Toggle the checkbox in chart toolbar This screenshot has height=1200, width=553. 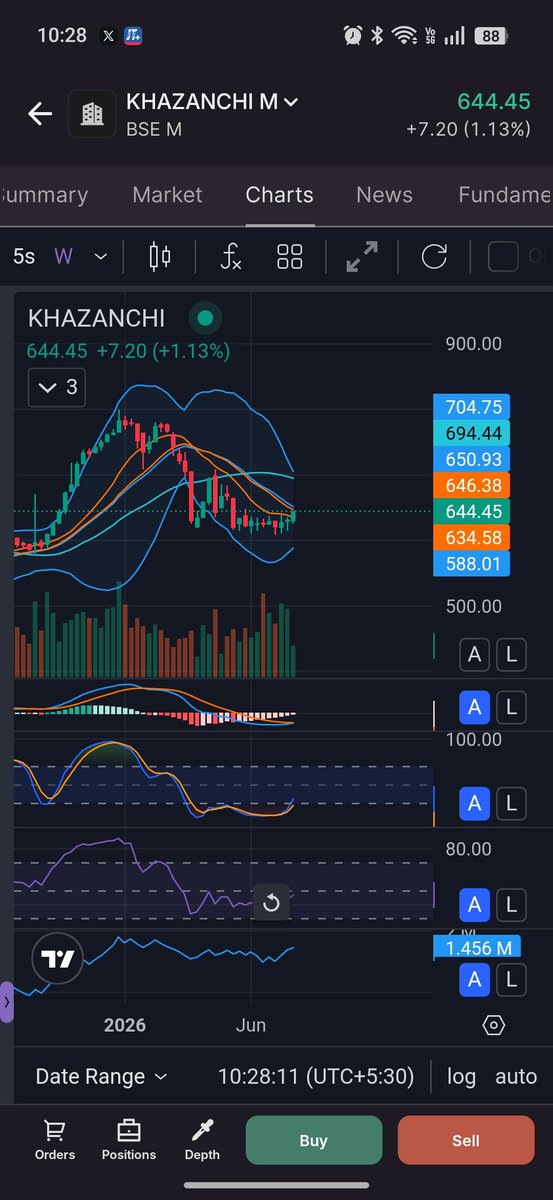click(x=503, y=257)
